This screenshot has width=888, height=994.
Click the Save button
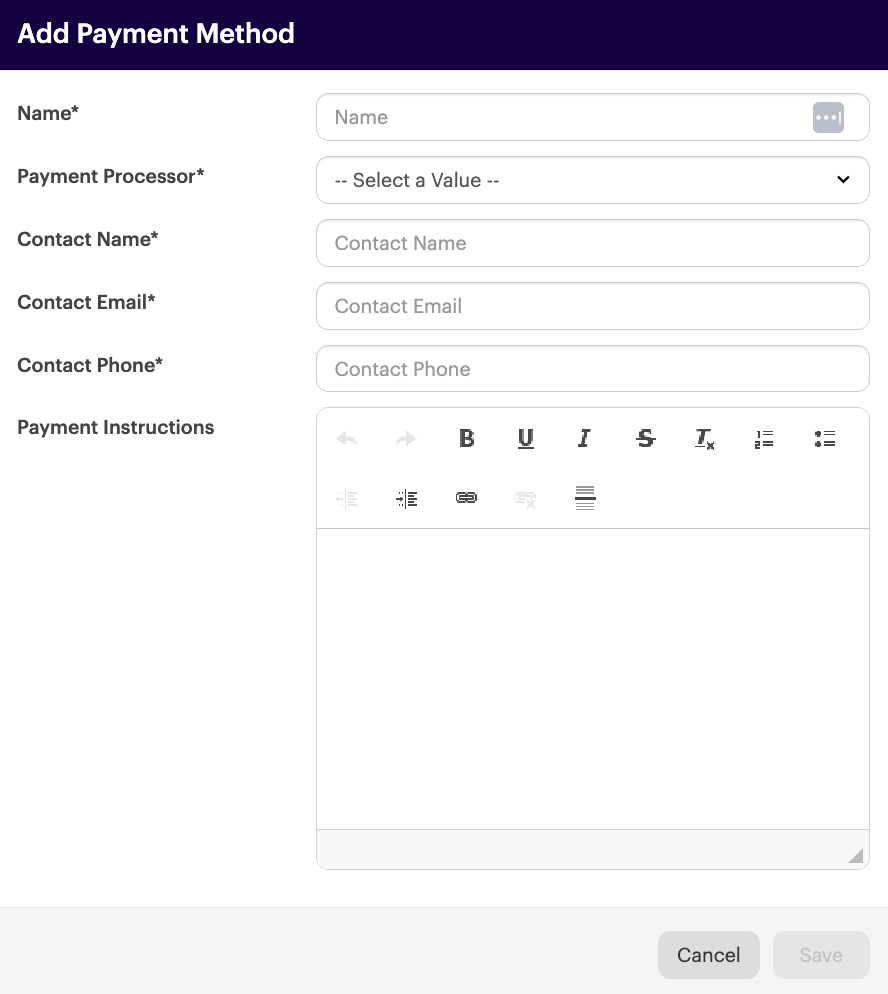(820, 955)
